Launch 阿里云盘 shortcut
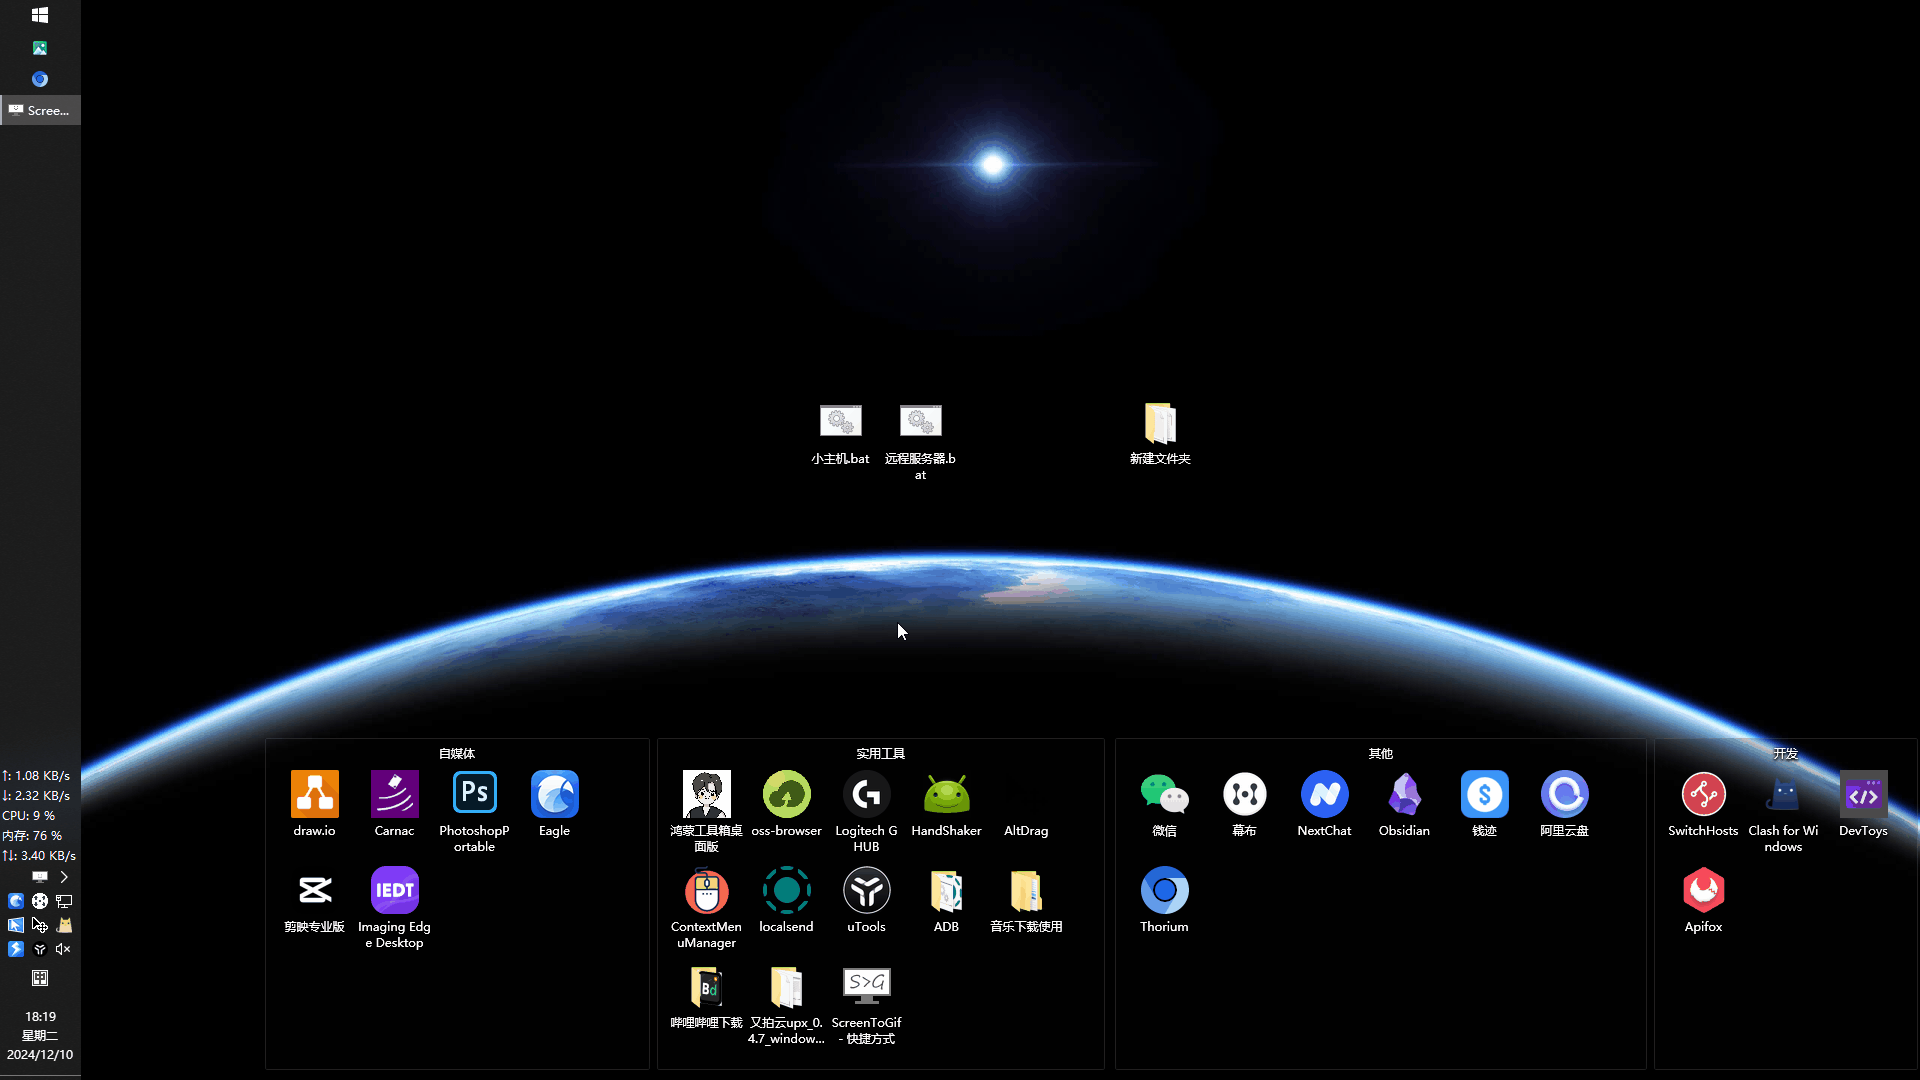Viewport: 1920px width, 1080px height. pyautogui.click(x=1564, y=805)
